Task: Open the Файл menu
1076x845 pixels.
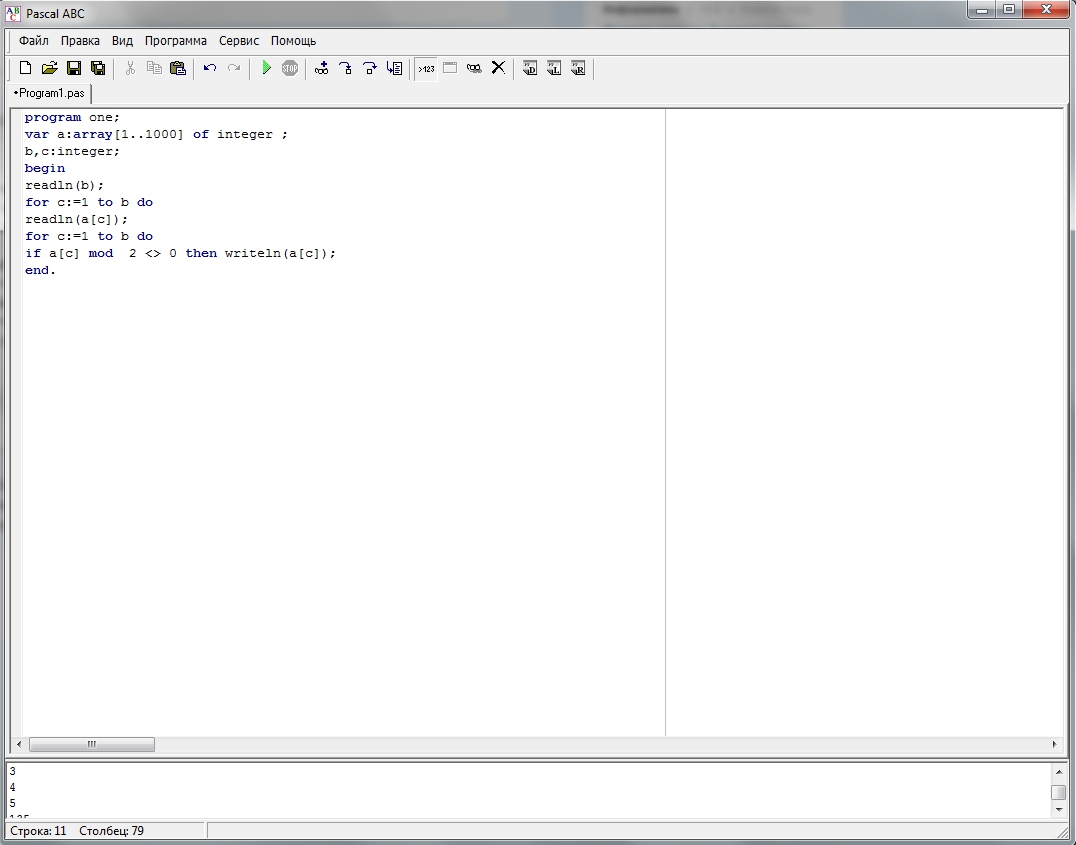Action: (x=33, y=41)
